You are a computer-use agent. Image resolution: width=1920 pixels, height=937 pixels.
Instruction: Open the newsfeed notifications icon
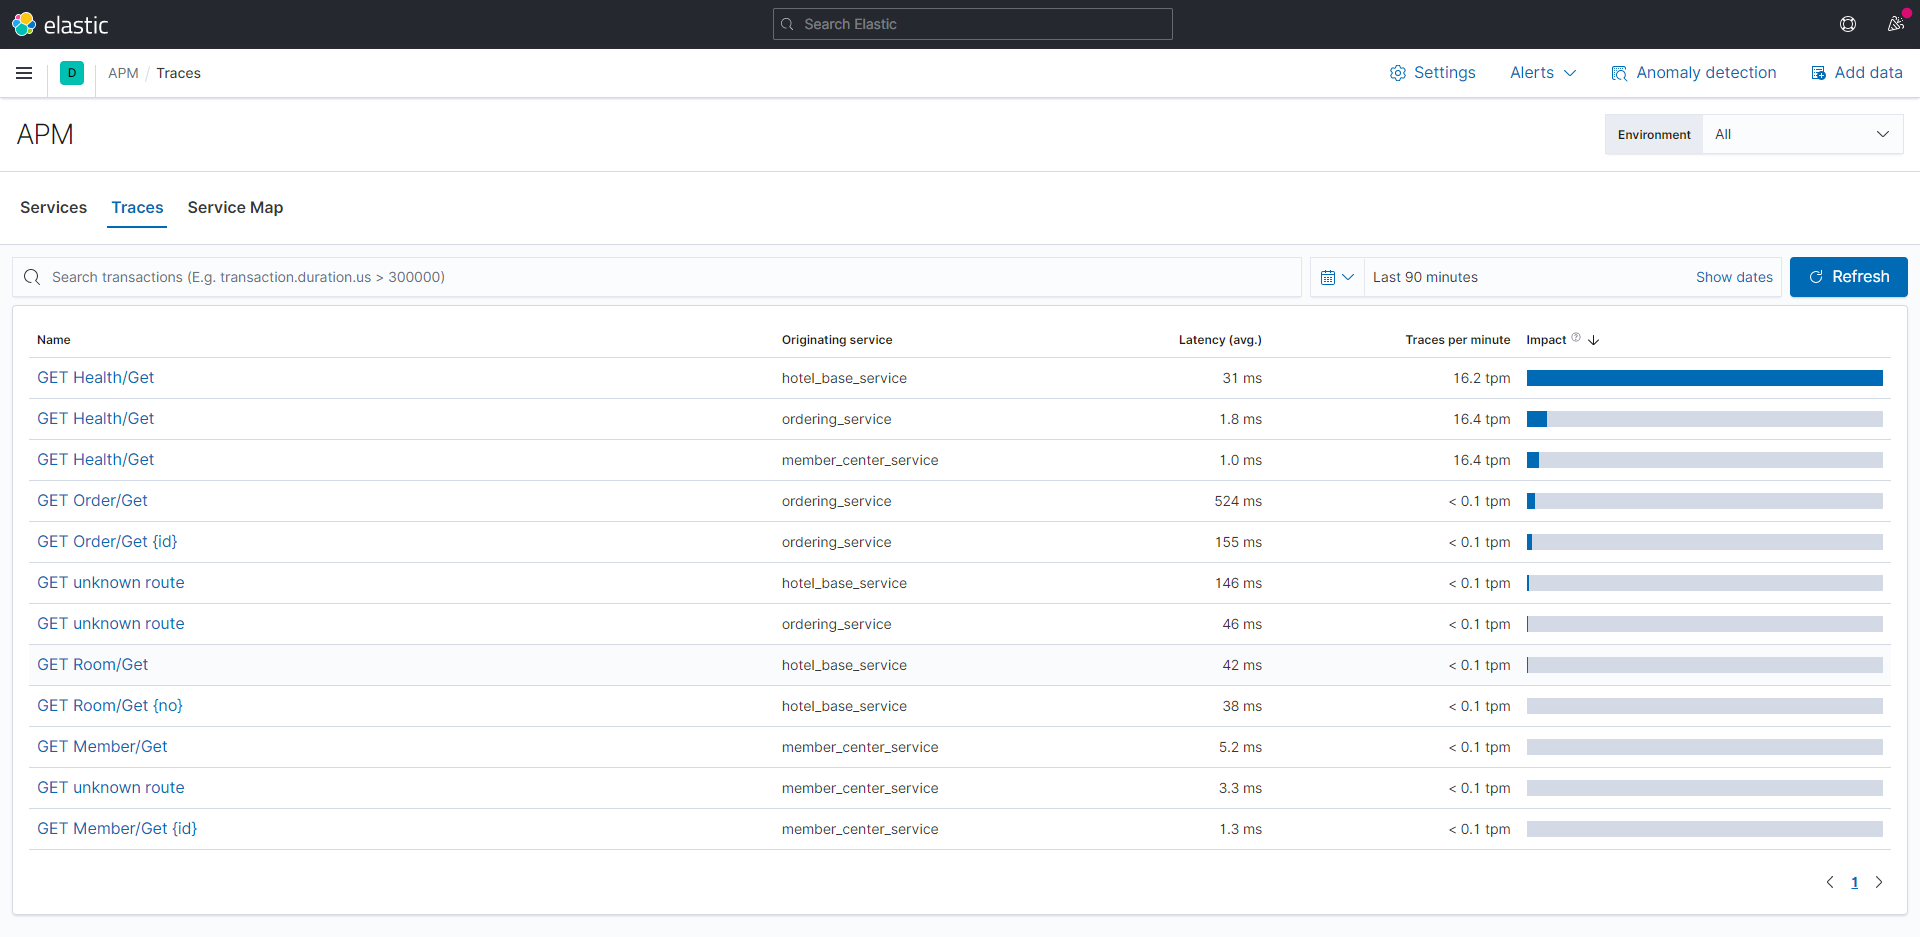(1895, 24)
